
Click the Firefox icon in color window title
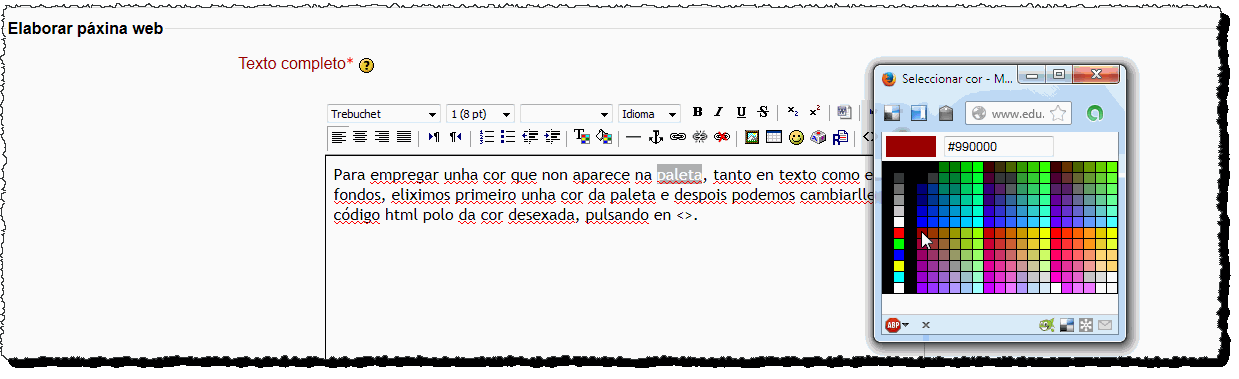[x=889, y=78]
